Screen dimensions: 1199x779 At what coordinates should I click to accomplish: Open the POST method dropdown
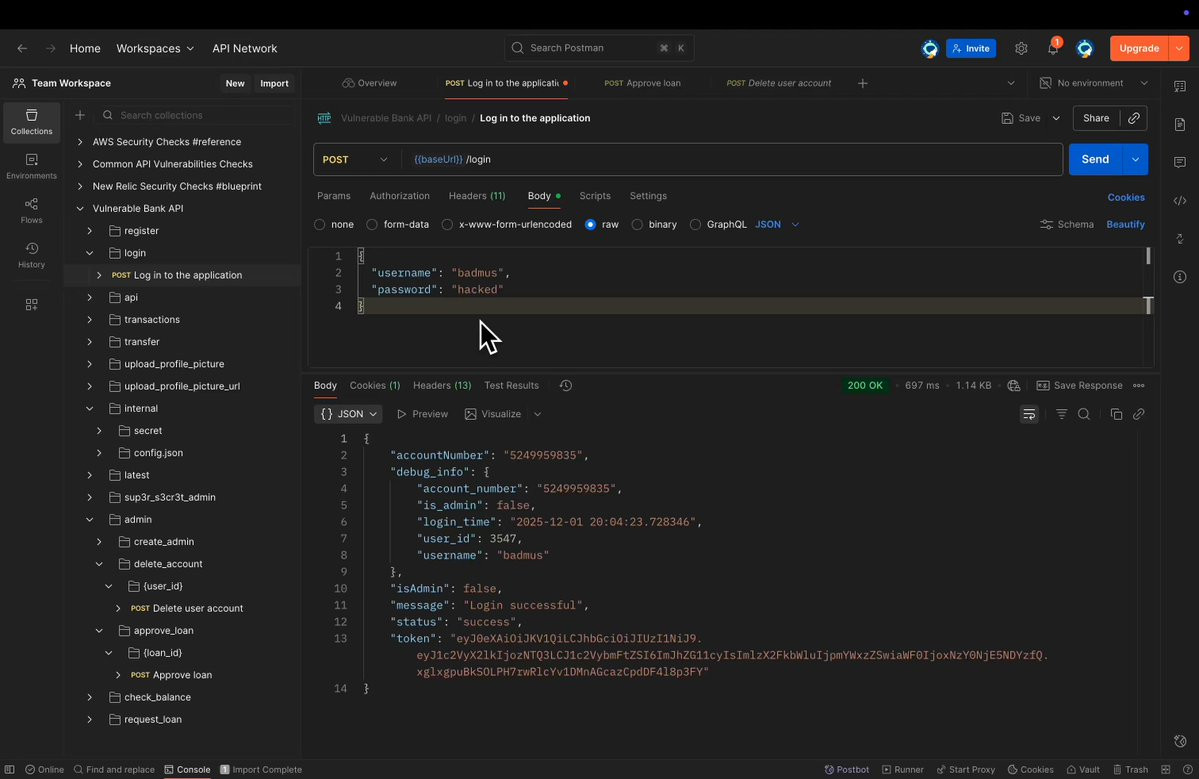tap(356, 159)
